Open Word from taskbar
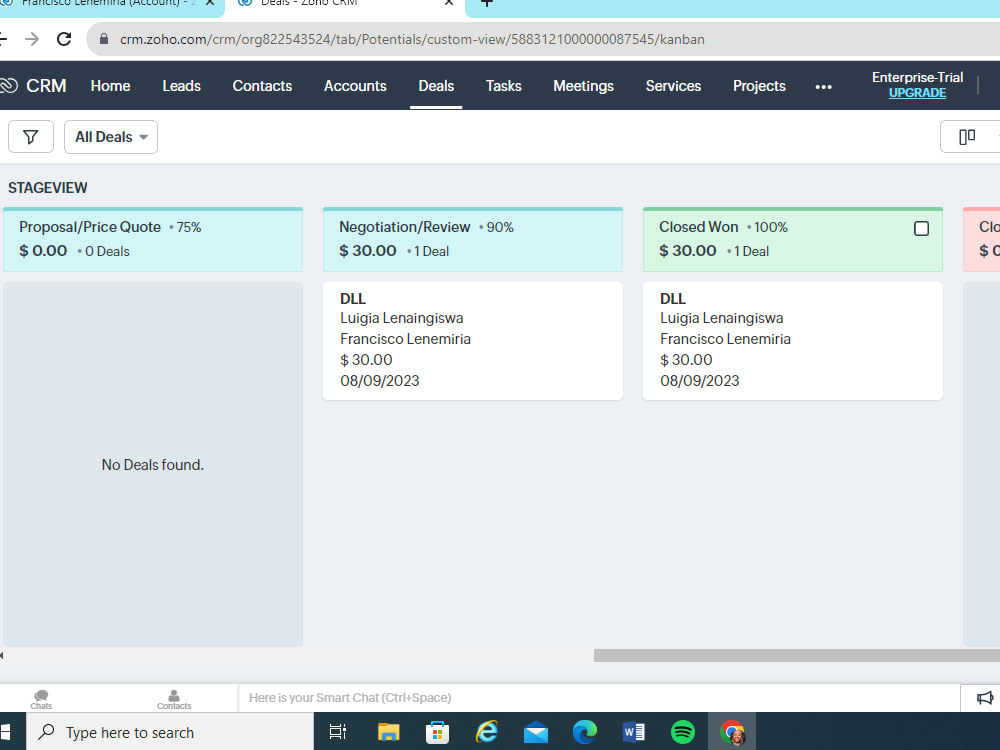 click(633, 732)
